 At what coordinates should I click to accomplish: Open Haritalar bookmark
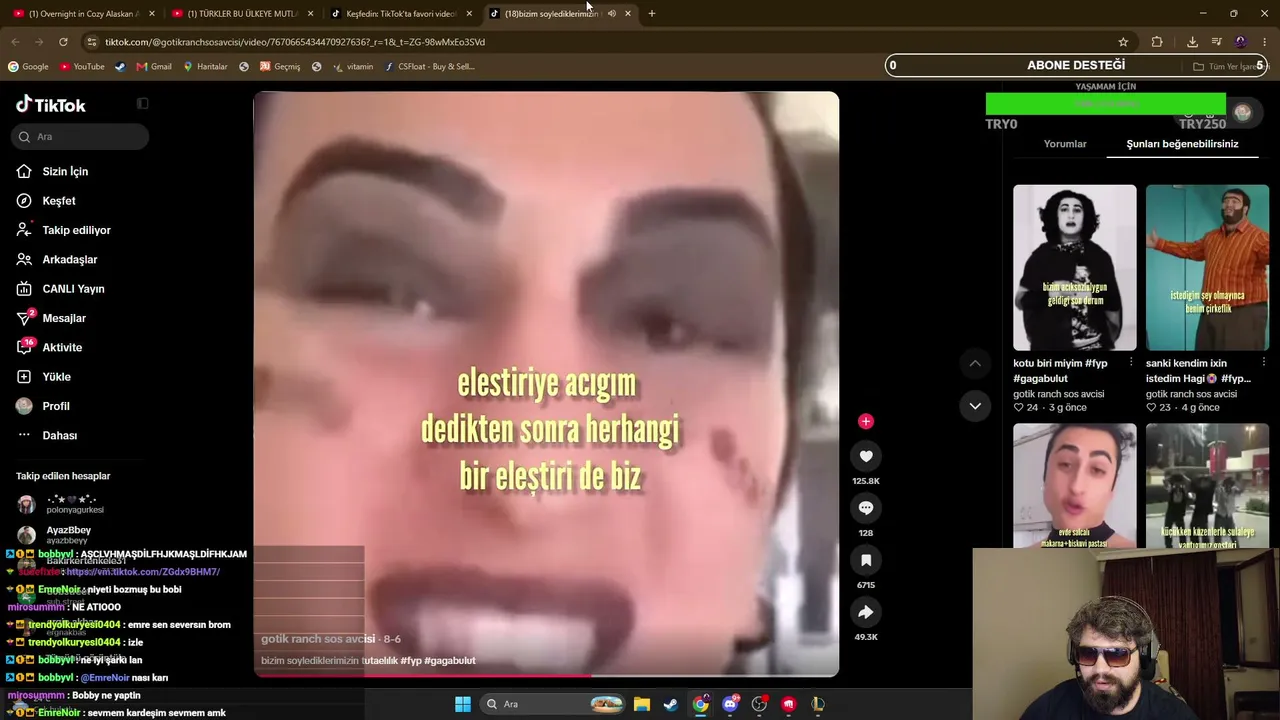[205, 67]
